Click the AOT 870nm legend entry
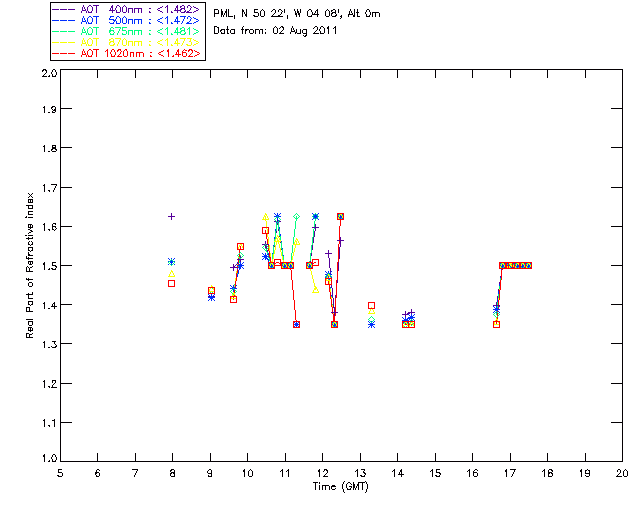The image size is (640, 512). [126, 42]
